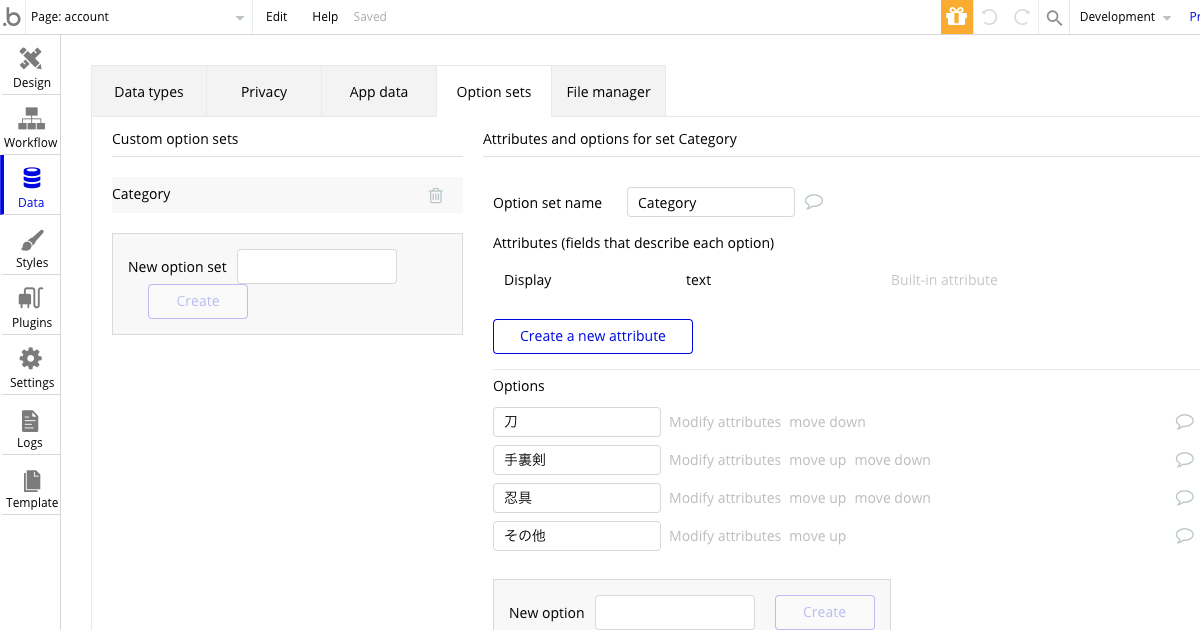Click comment icon beside option set name
Image resolution: width=1200 pixels, height=630 pixels.
(814, 202)
